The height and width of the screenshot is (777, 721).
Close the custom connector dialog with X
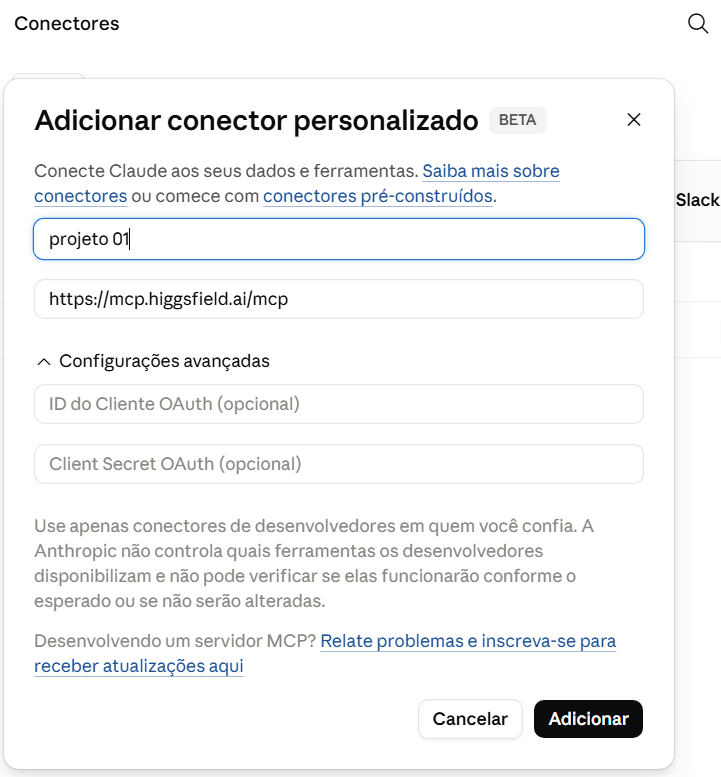[x=634, y=119]
